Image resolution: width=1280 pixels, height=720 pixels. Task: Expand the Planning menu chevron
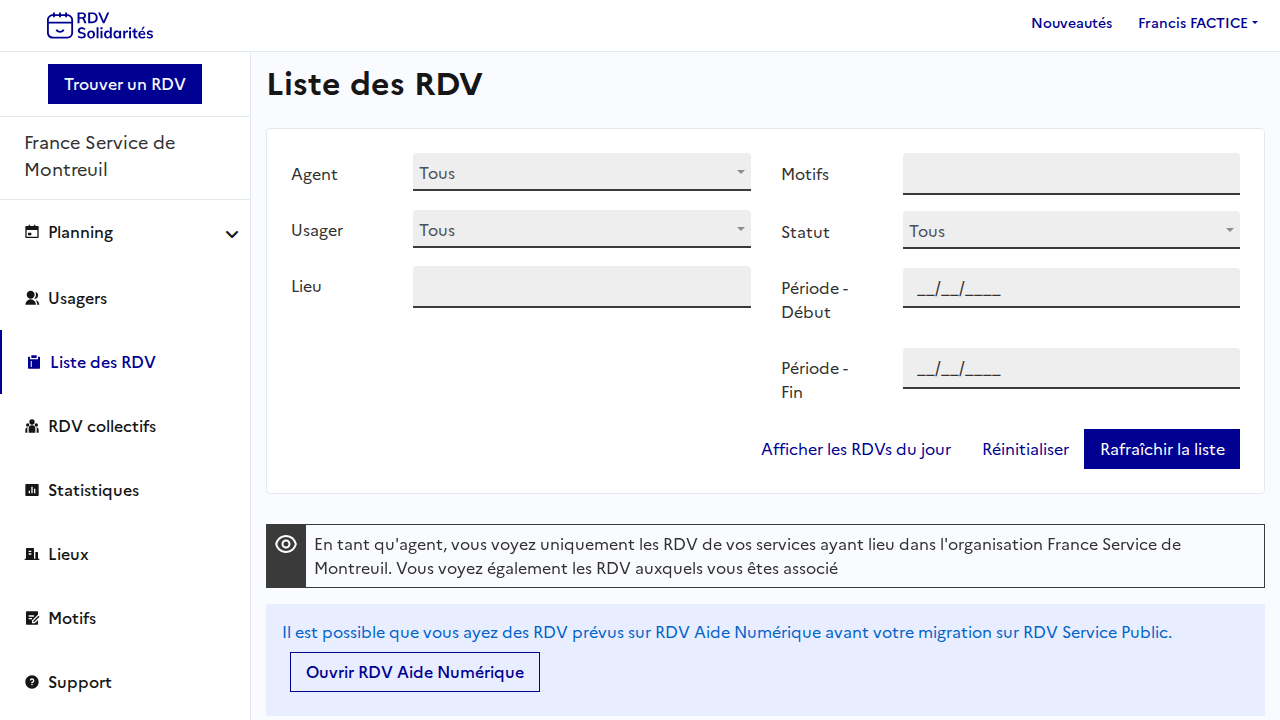coord(232,234)
